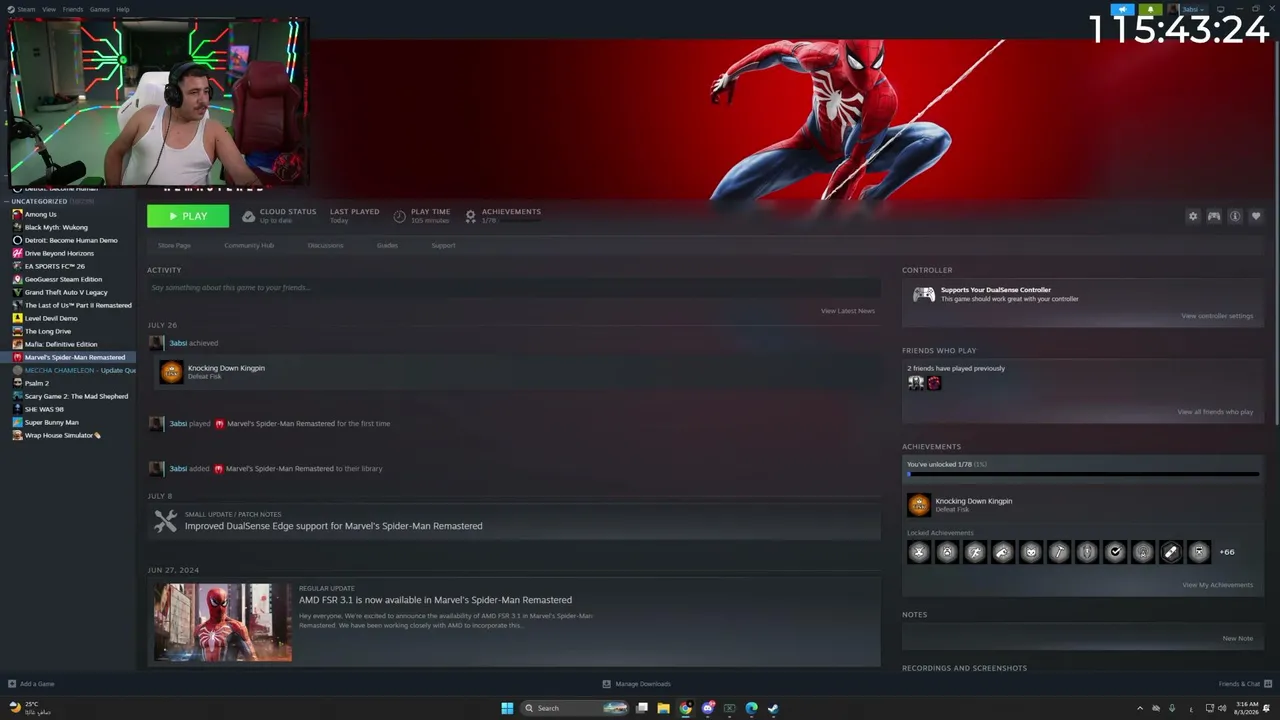Viewport: 1280px width, 720px height.
Task: Open the View menu
Action: (x=49, y=9)
